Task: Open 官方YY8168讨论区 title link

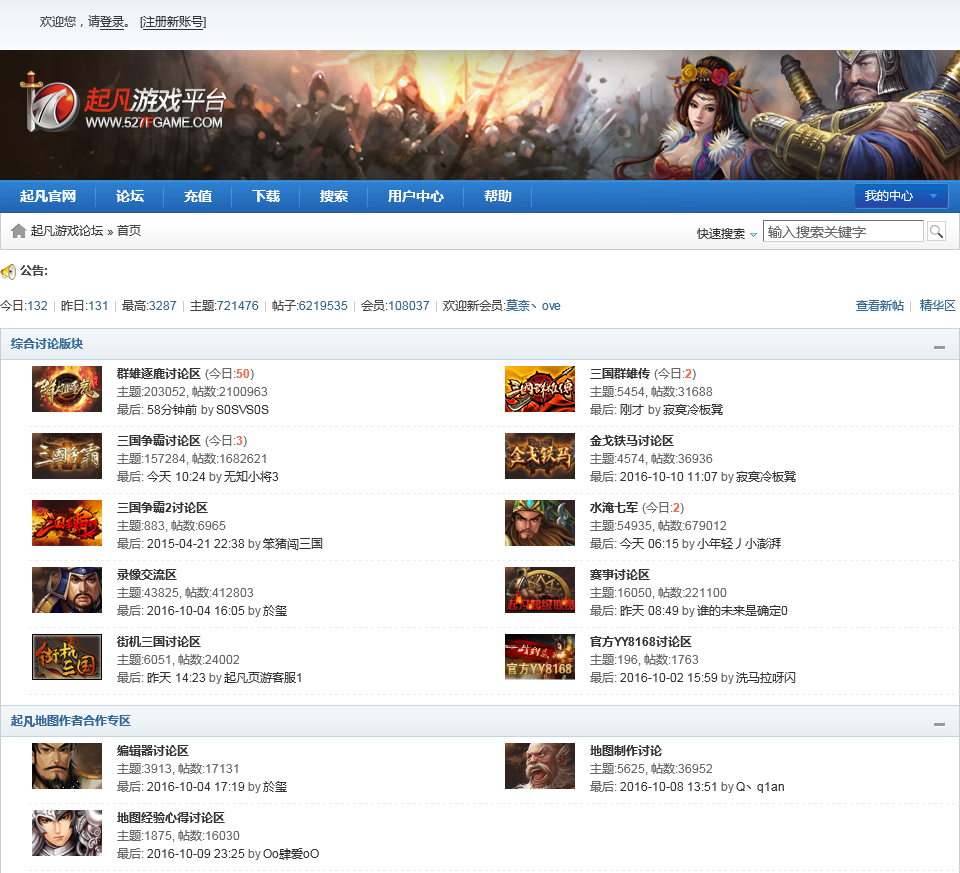Action: (640, 642)
